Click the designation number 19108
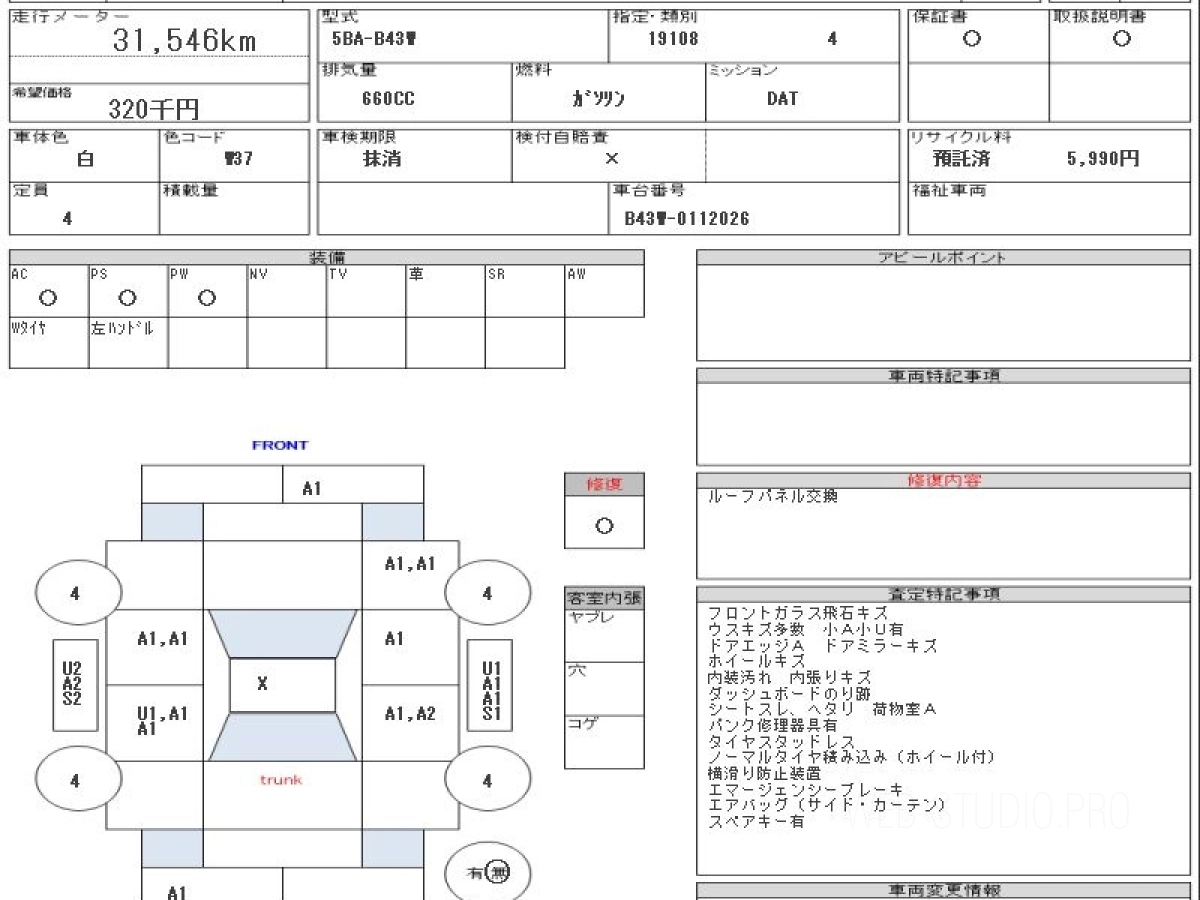 point(673,40)
